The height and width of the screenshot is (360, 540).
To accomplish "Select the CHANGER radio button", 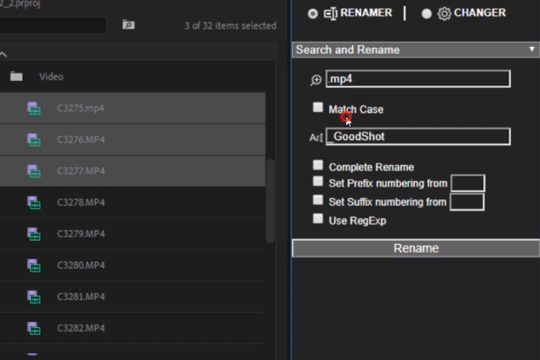I will pyautogui.click(x=426, y=13).
